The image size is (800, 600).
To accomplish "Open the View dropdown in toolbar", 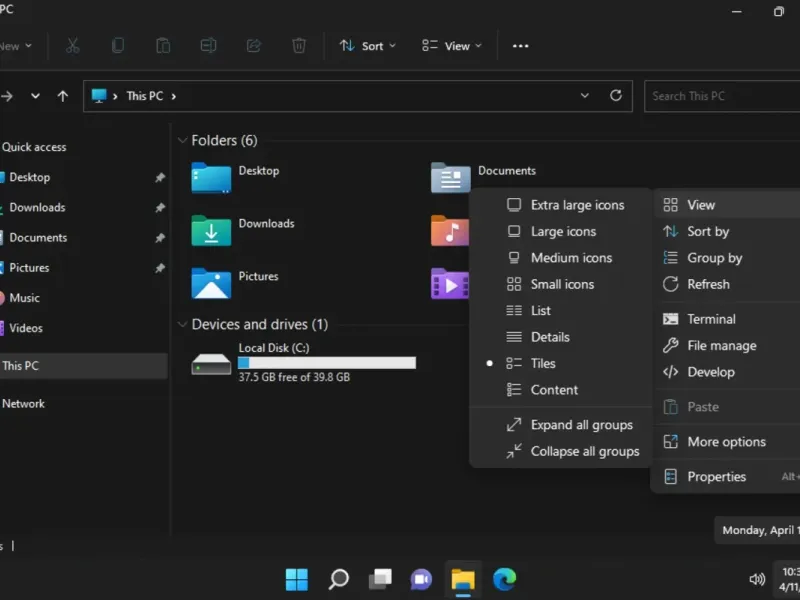I will pos(452,46).
